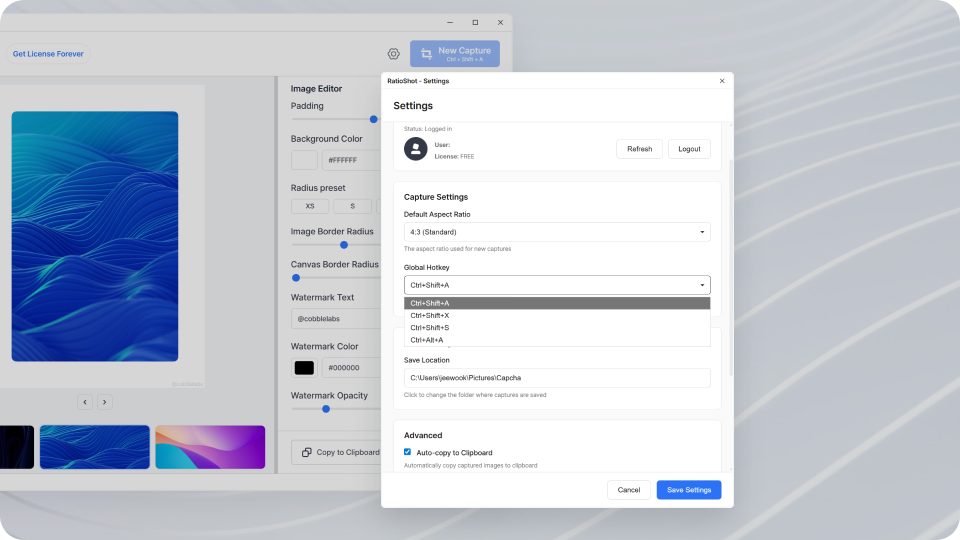Close the RatioShot Settings dialog
This screenshot has height=540, width=960.
coord(722,81)
